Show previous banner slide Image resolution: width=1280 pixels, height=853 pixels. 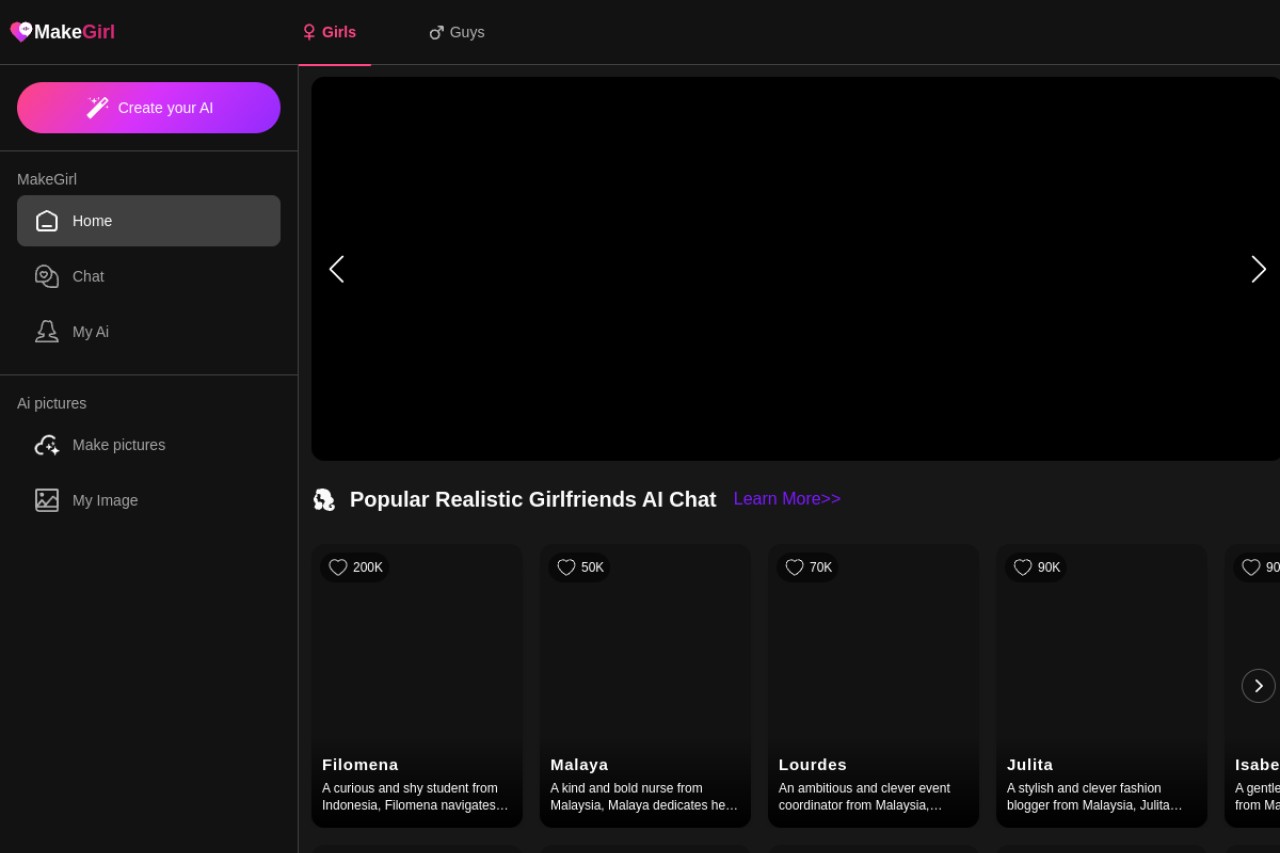click(336, 269)
